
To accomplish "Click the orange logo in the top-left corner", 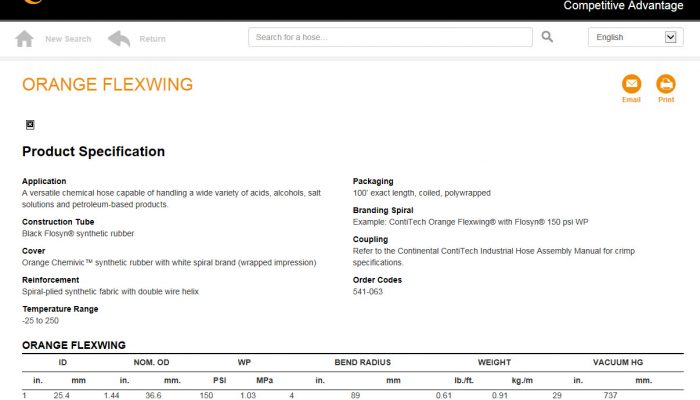I will (33, 3).
